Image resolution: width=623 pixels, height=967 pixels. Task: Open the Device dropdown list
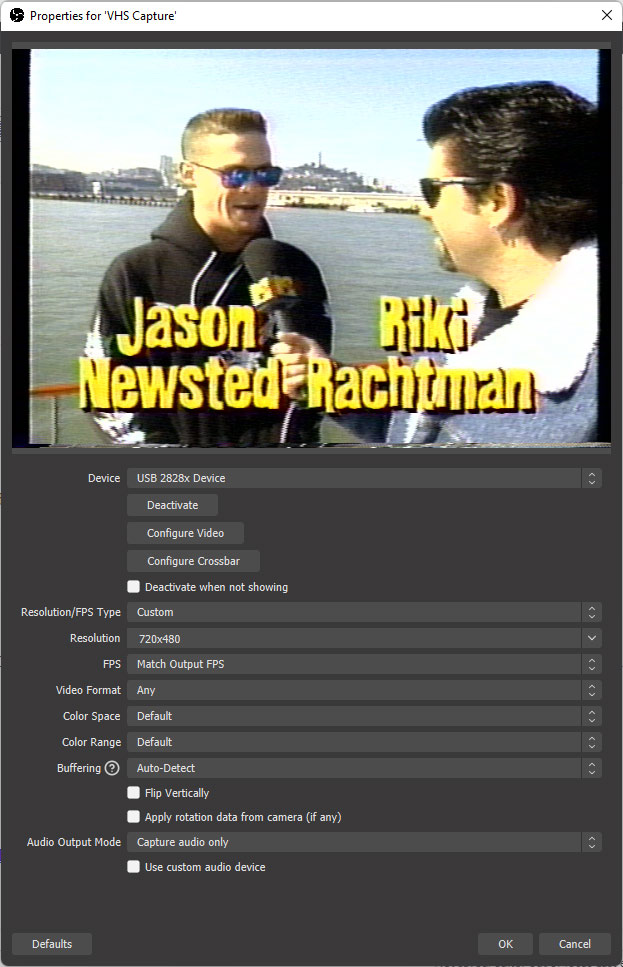364,478
